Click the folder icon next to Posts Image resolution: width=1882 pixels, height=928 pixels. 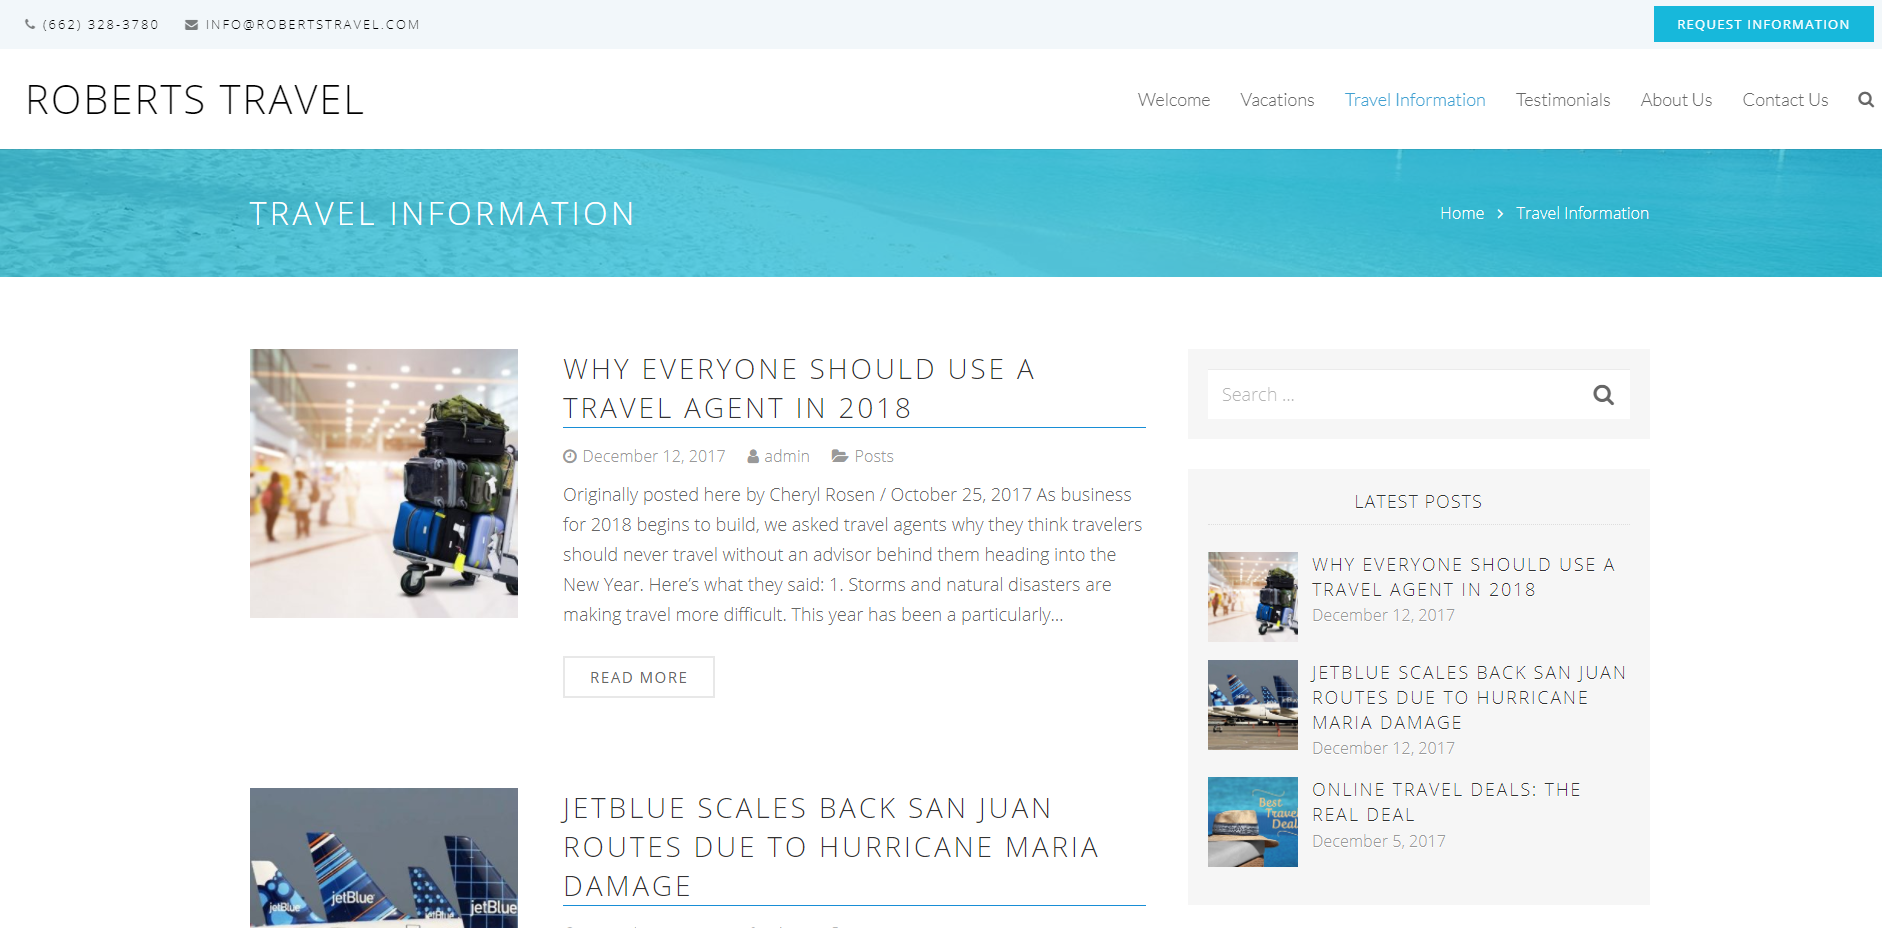840,456
